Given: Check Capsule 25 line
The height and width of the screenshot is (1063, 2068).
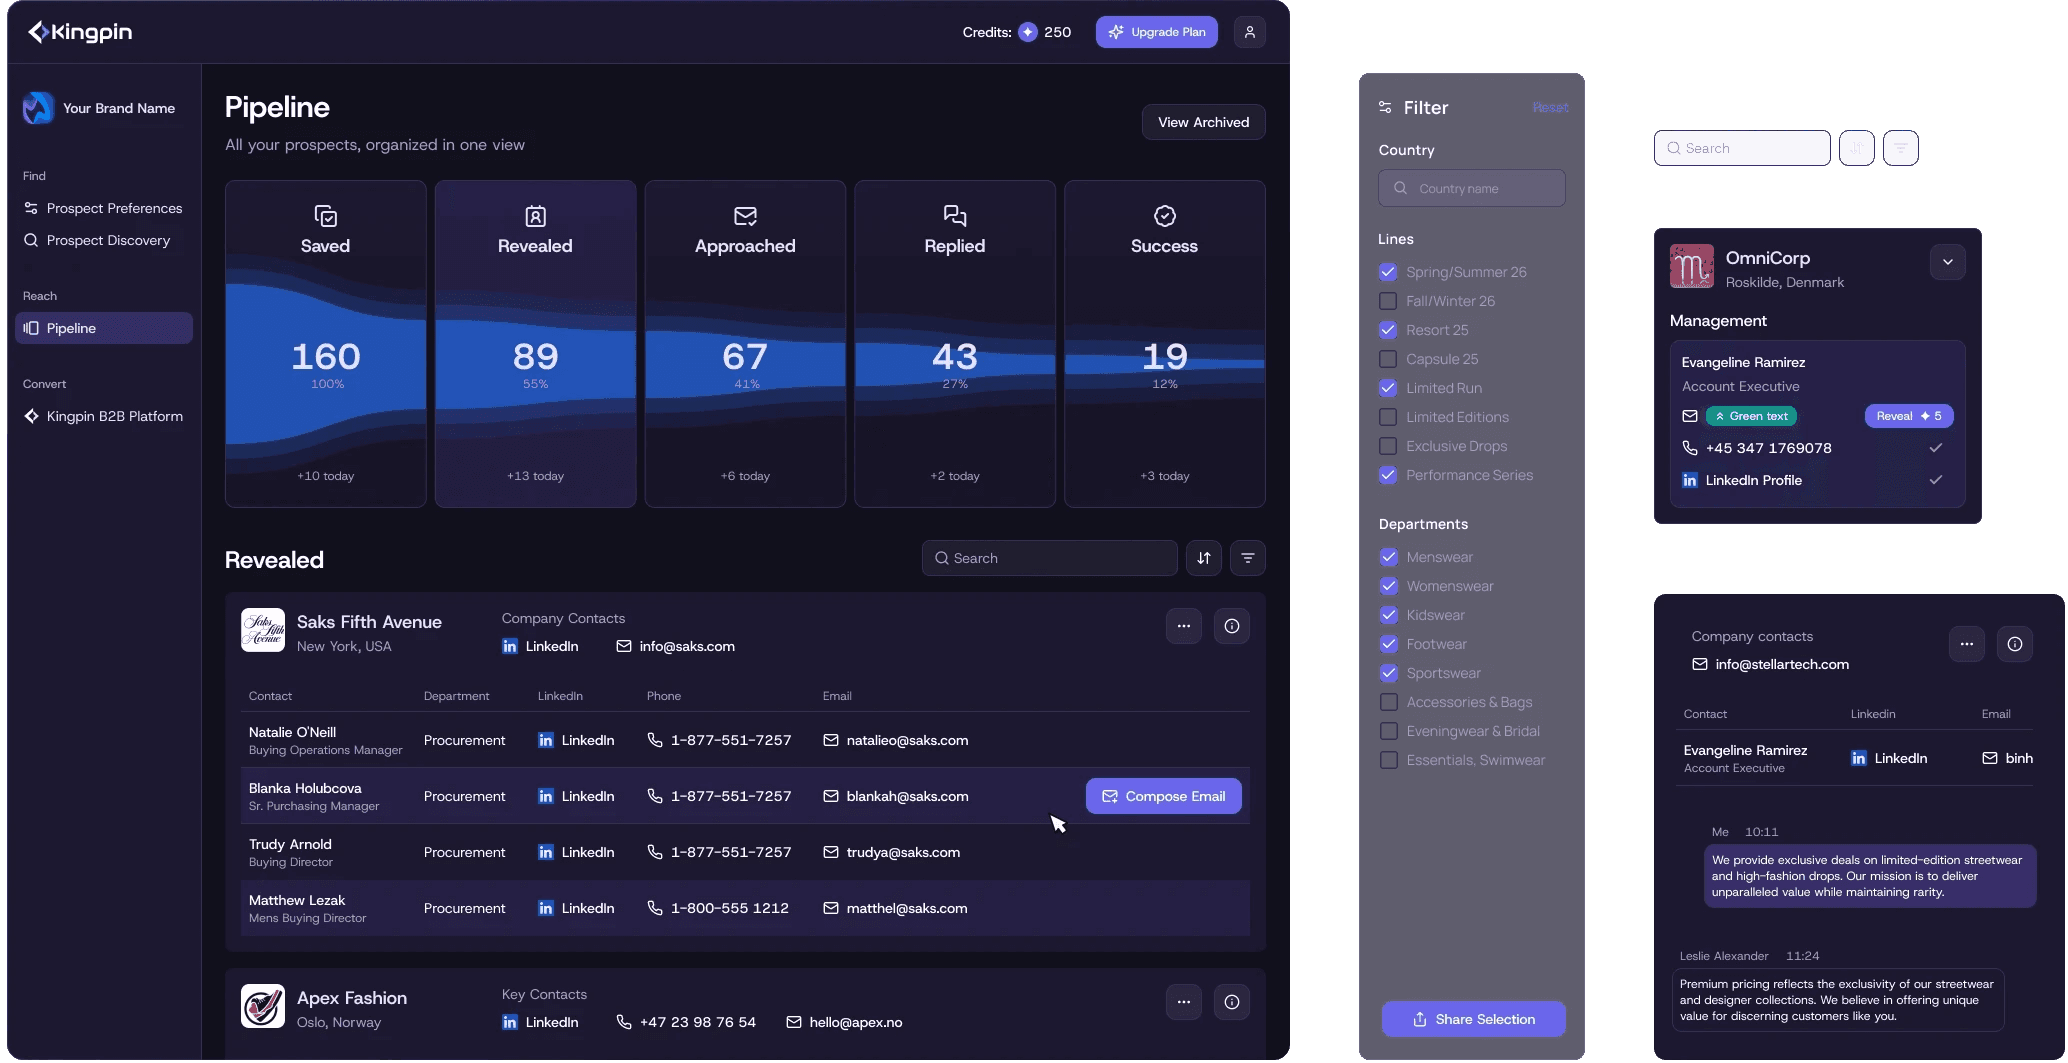Looking at the screenshot, I should click(x=1388, y=359).
